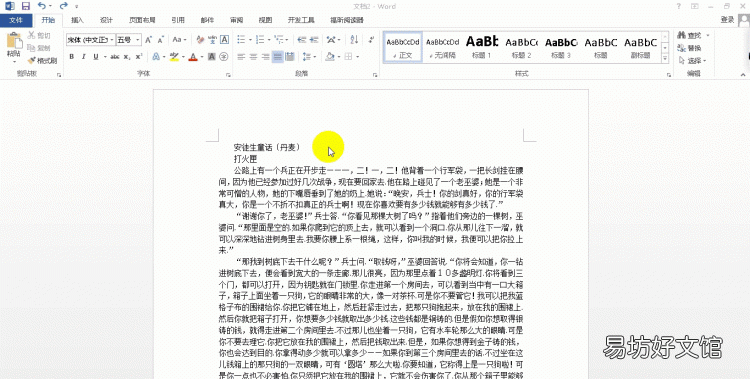This screenshot has height=379, width=750.
Task: Open the font name combo box 宋体
Action: tap(90, 40)
